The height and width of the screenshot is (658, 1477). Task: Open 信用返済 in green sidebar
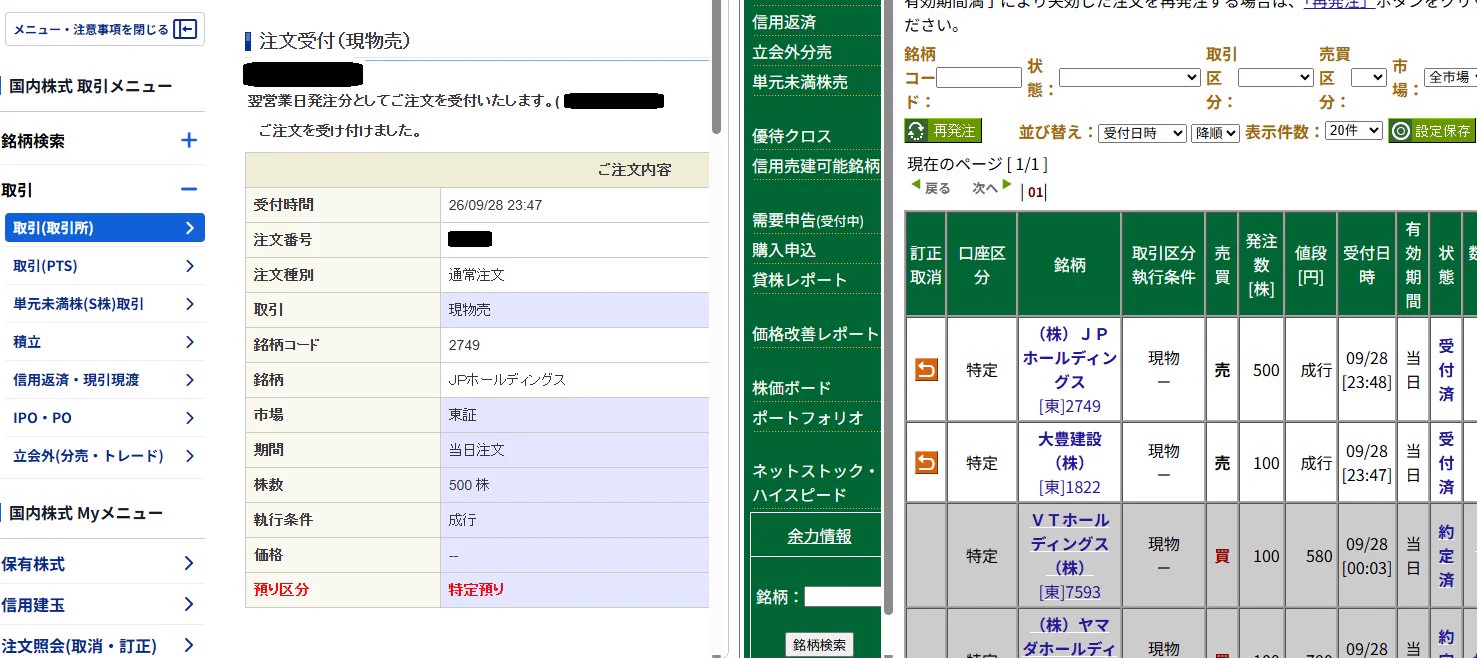pyautogui.click(x=784, y=22)
